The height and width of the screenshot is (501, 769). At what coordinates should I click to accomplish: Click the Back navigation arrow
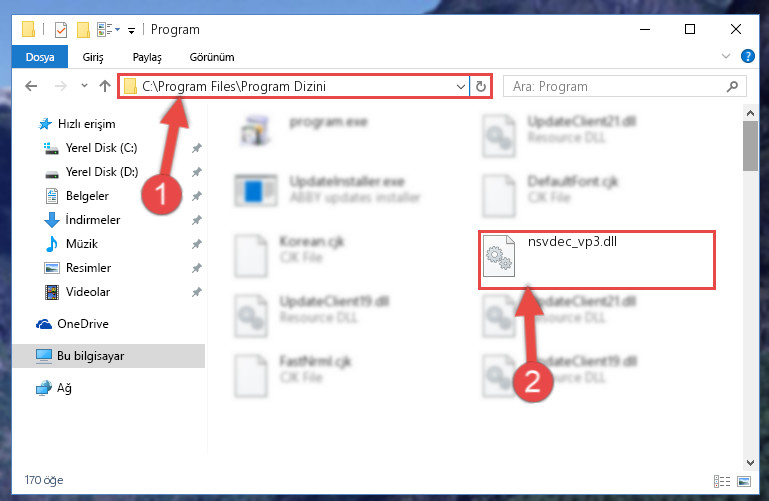pos(31,86)
